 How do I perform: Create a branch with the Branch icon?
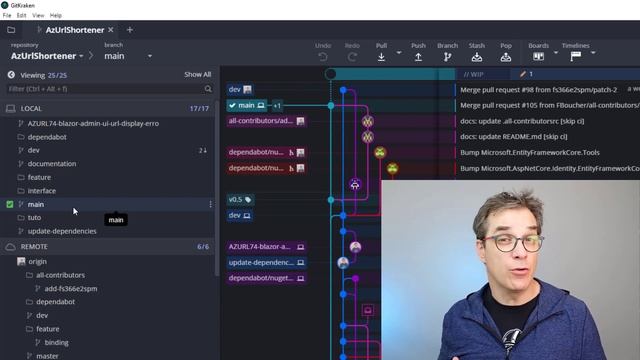pyautogui.click(x=447, y=57)
